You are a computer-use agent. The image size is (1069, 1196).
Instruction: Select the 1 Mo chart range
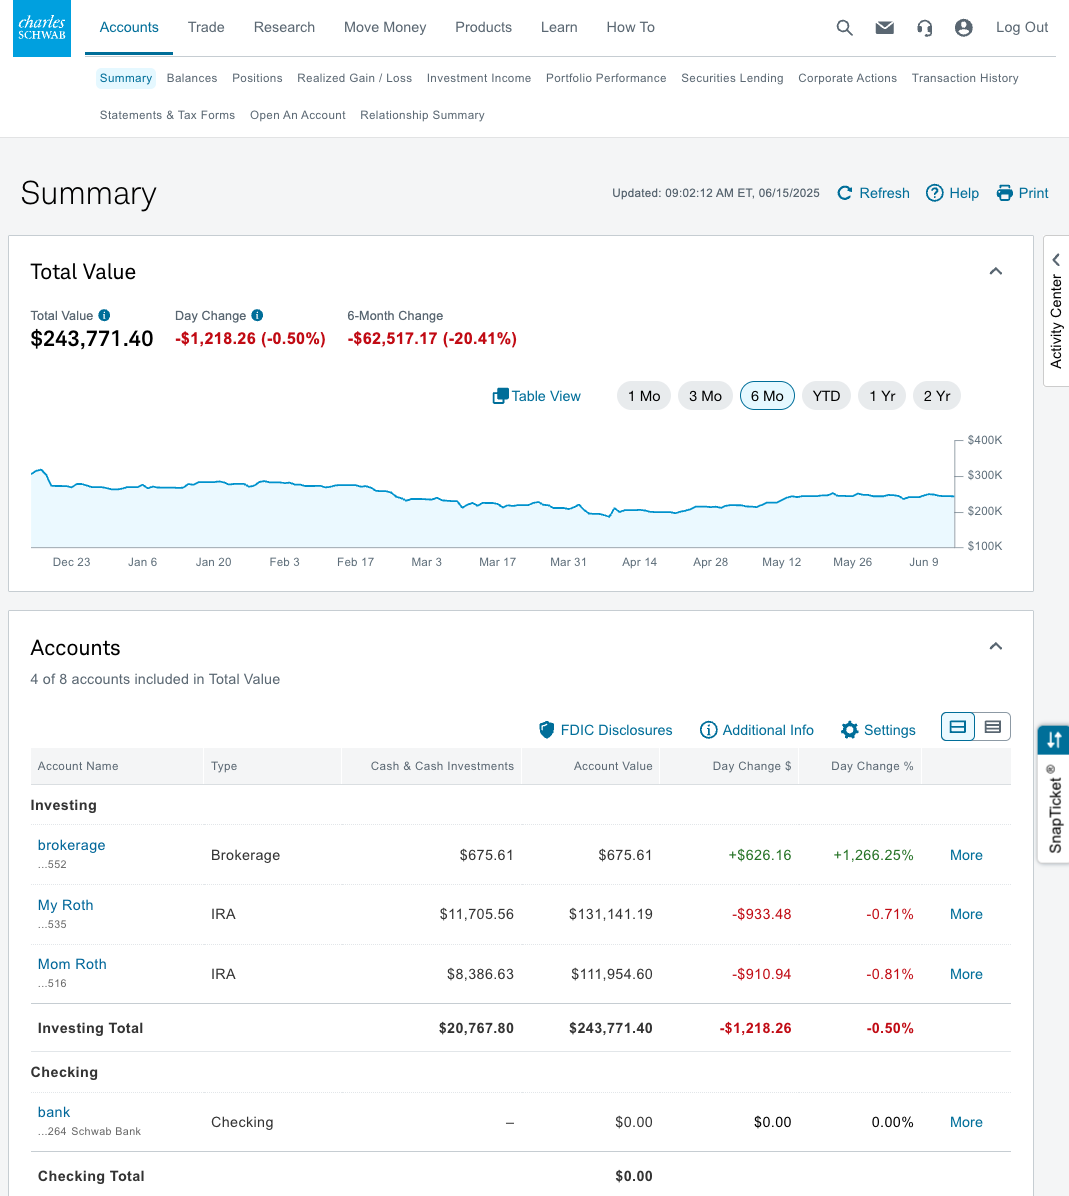tap(644, 396)
